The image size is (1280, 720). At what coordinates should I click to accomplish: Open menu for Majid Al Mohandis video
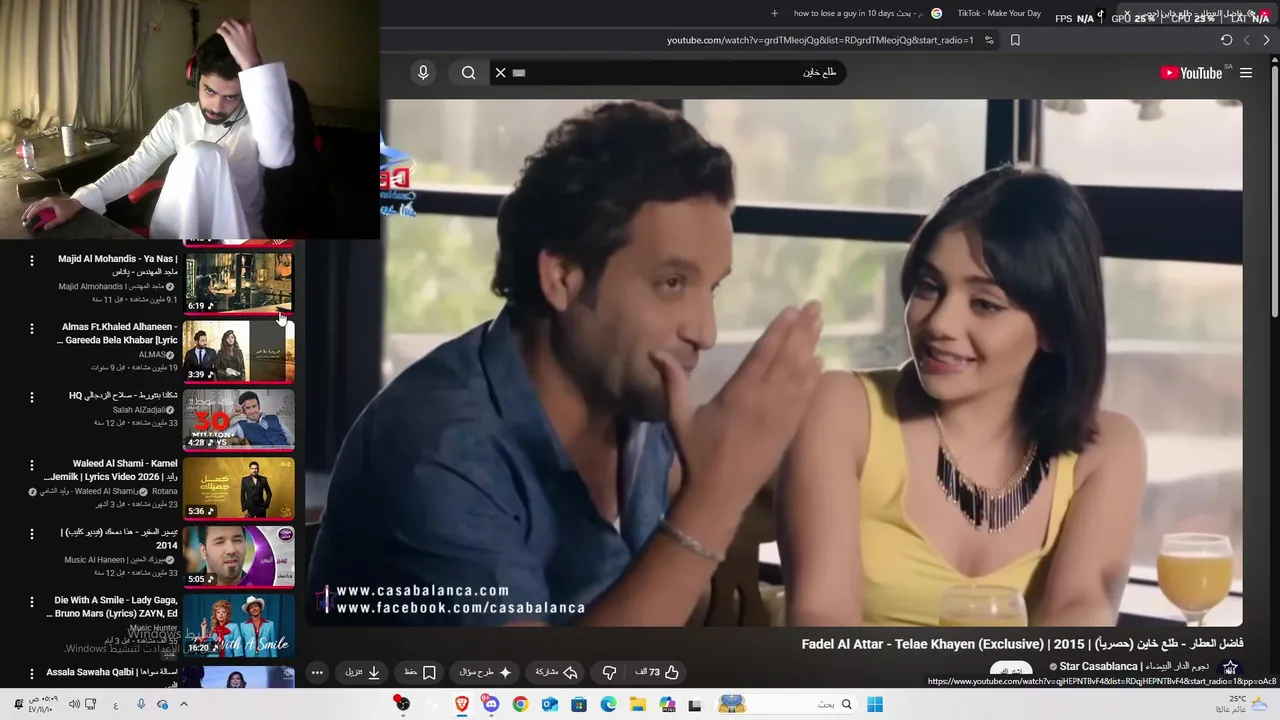(31, 260)
